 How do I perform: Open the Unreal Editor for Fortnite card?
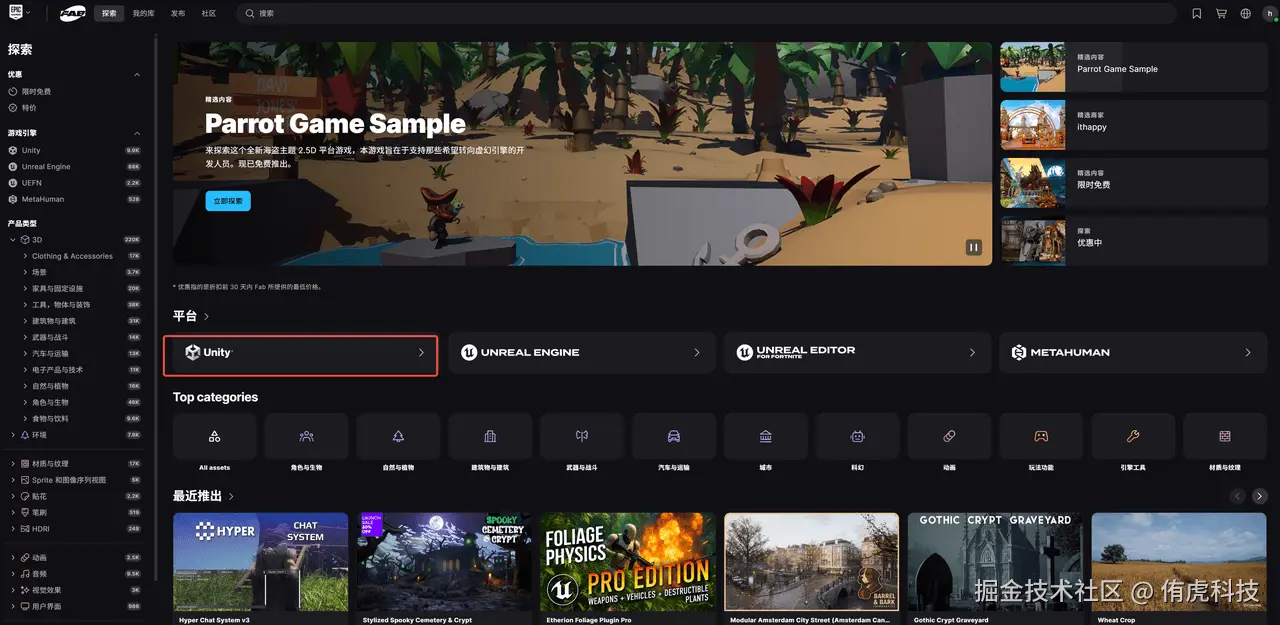click(857, 352)
